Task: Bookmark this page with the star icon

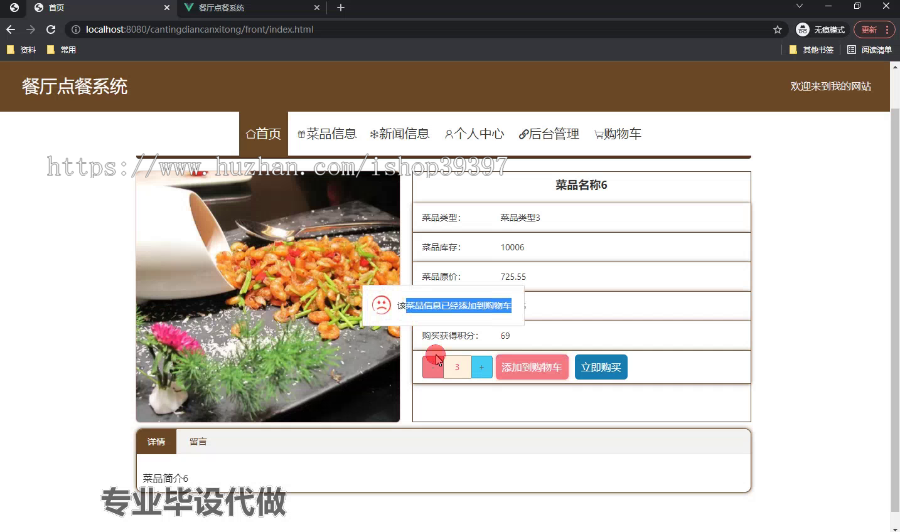Action: [777, 29]
